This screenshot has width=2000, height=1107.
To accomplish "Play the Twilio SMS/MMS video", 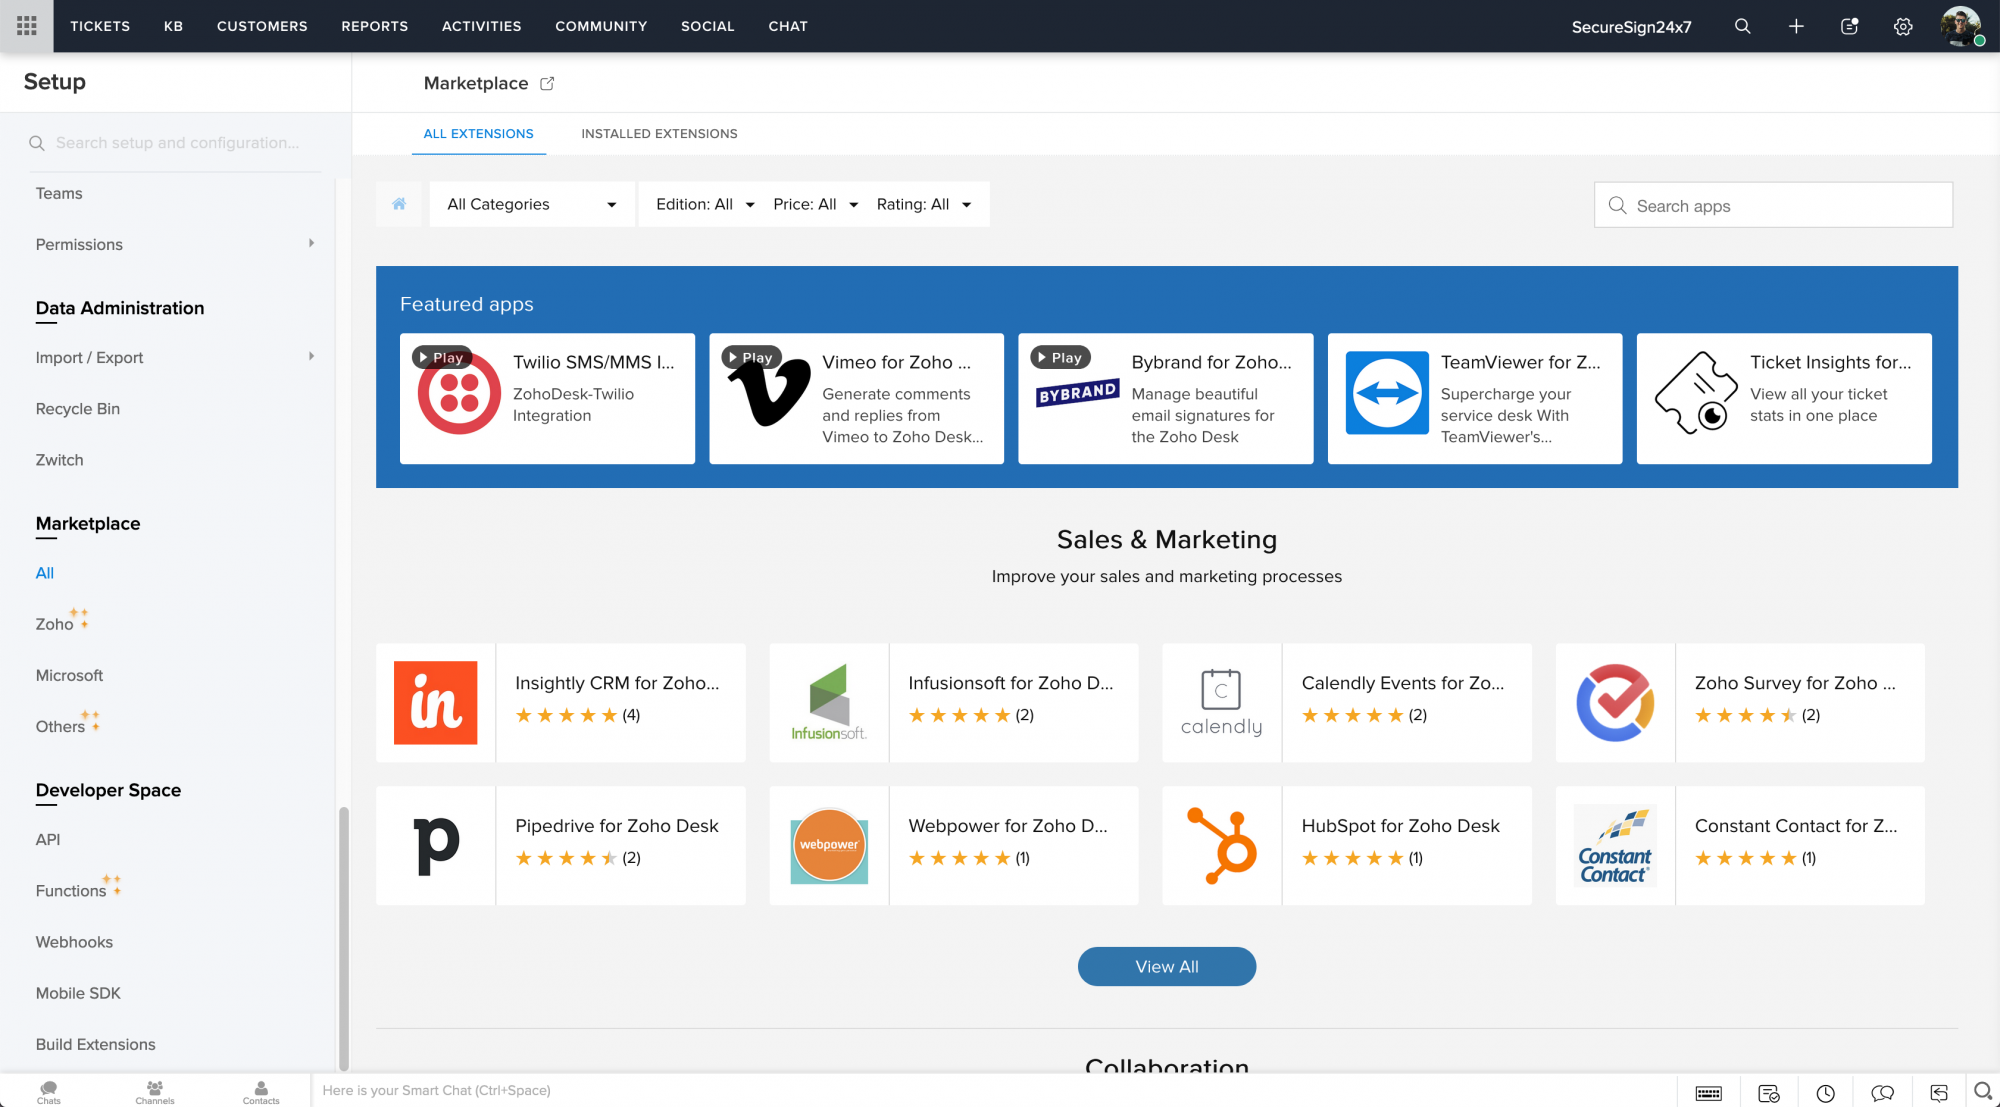I will [441, 357].
